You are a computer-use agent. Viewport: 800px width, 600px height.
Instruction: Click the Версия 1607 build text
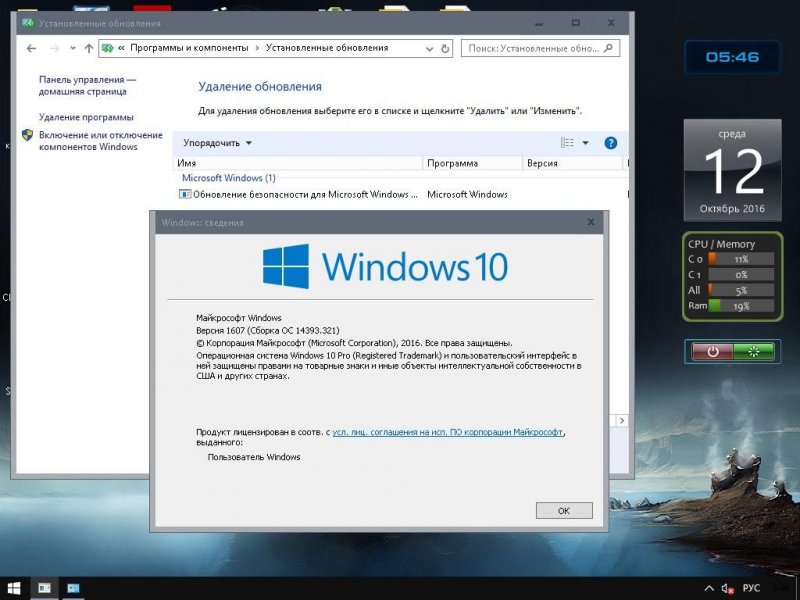pos(268,331)
